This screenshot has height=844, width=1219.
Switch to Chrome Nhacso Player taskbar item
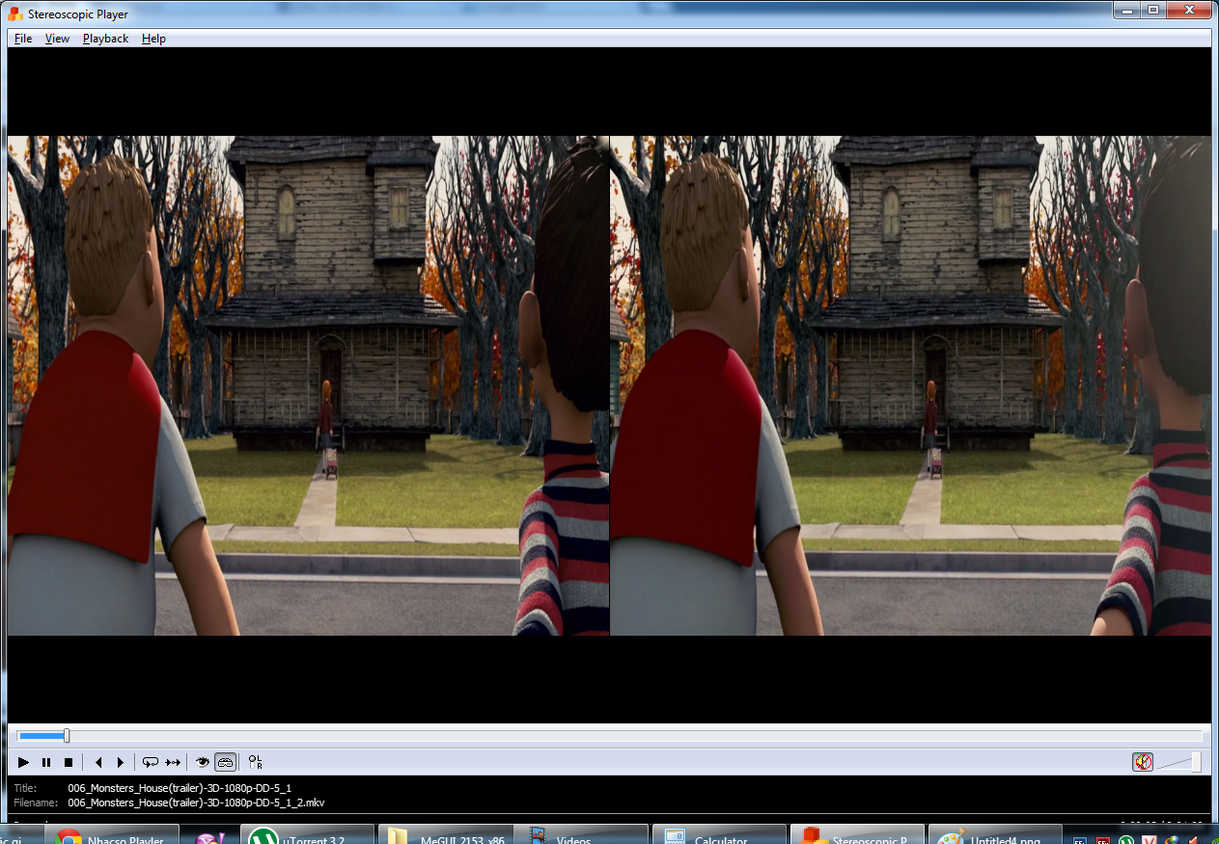[x=112, y=835]
